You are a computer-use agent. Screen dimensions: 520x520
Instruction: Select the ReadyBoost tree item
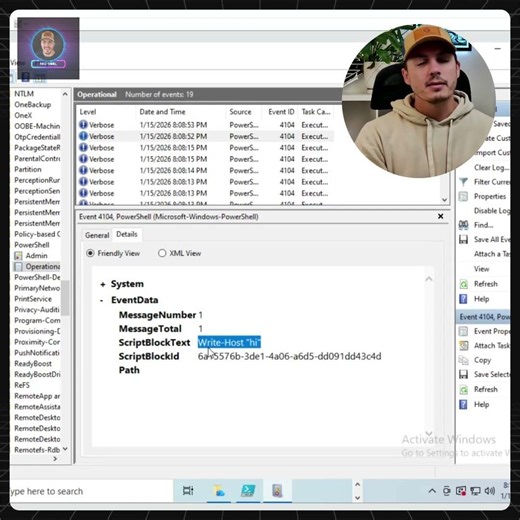[33, 364]
